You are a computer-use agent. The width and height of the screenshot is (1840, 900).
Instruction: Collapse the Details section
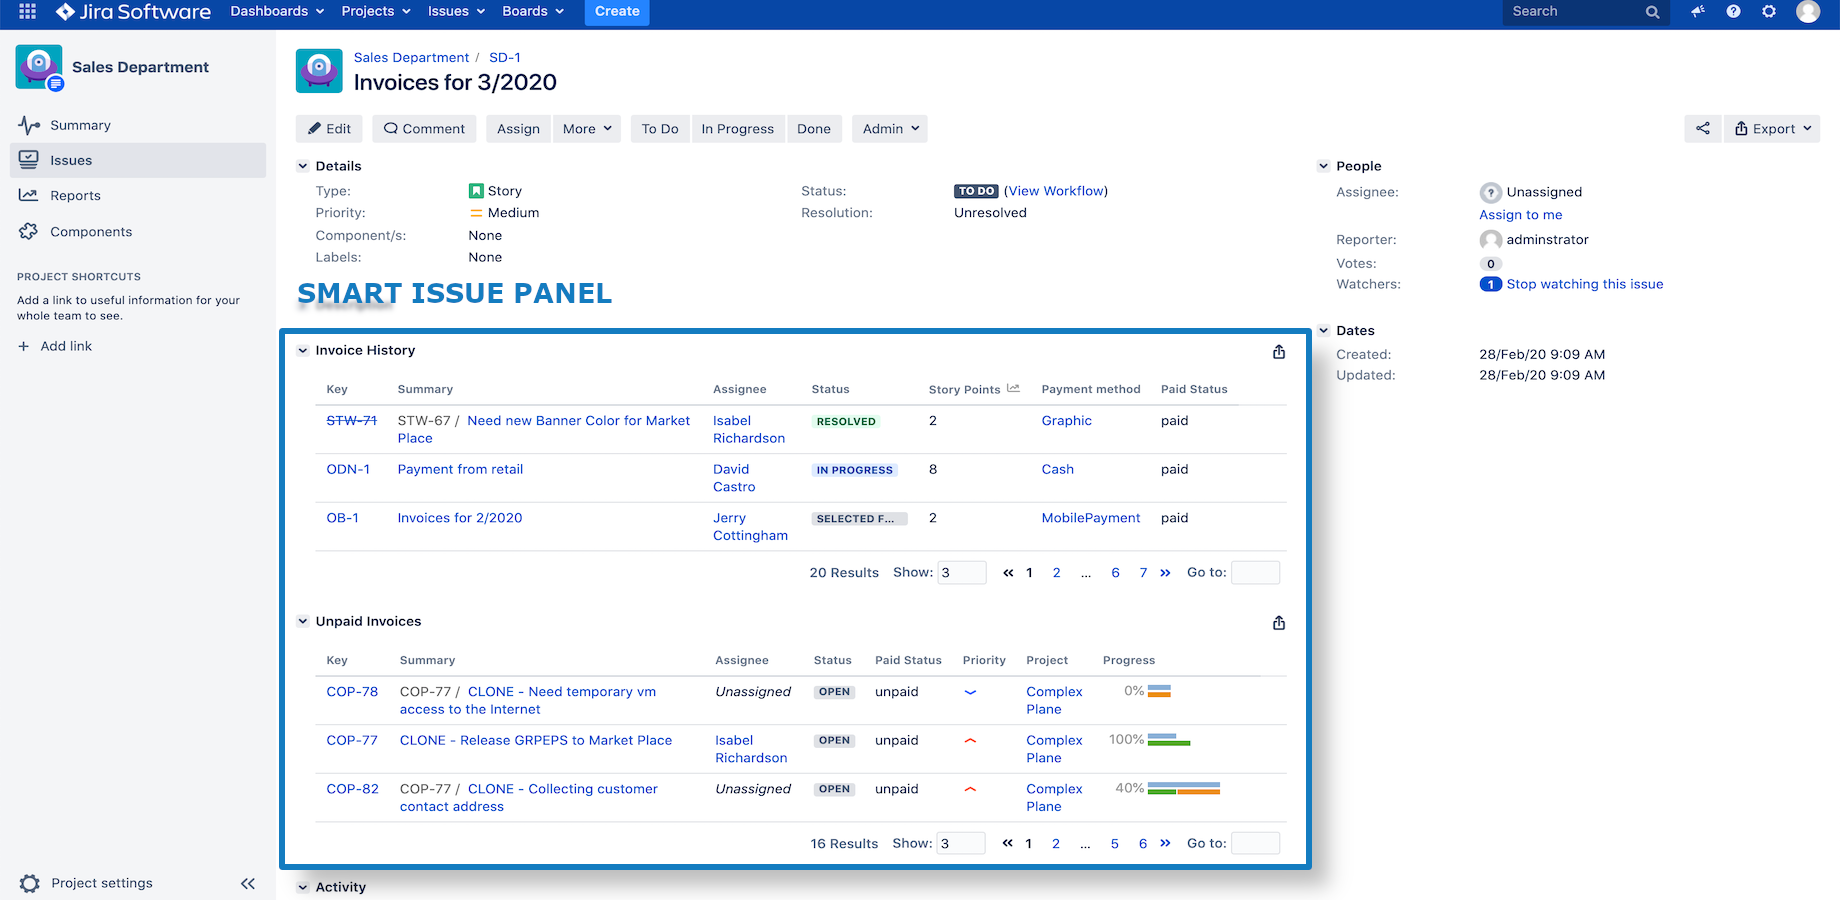click(x=303, y=165)
